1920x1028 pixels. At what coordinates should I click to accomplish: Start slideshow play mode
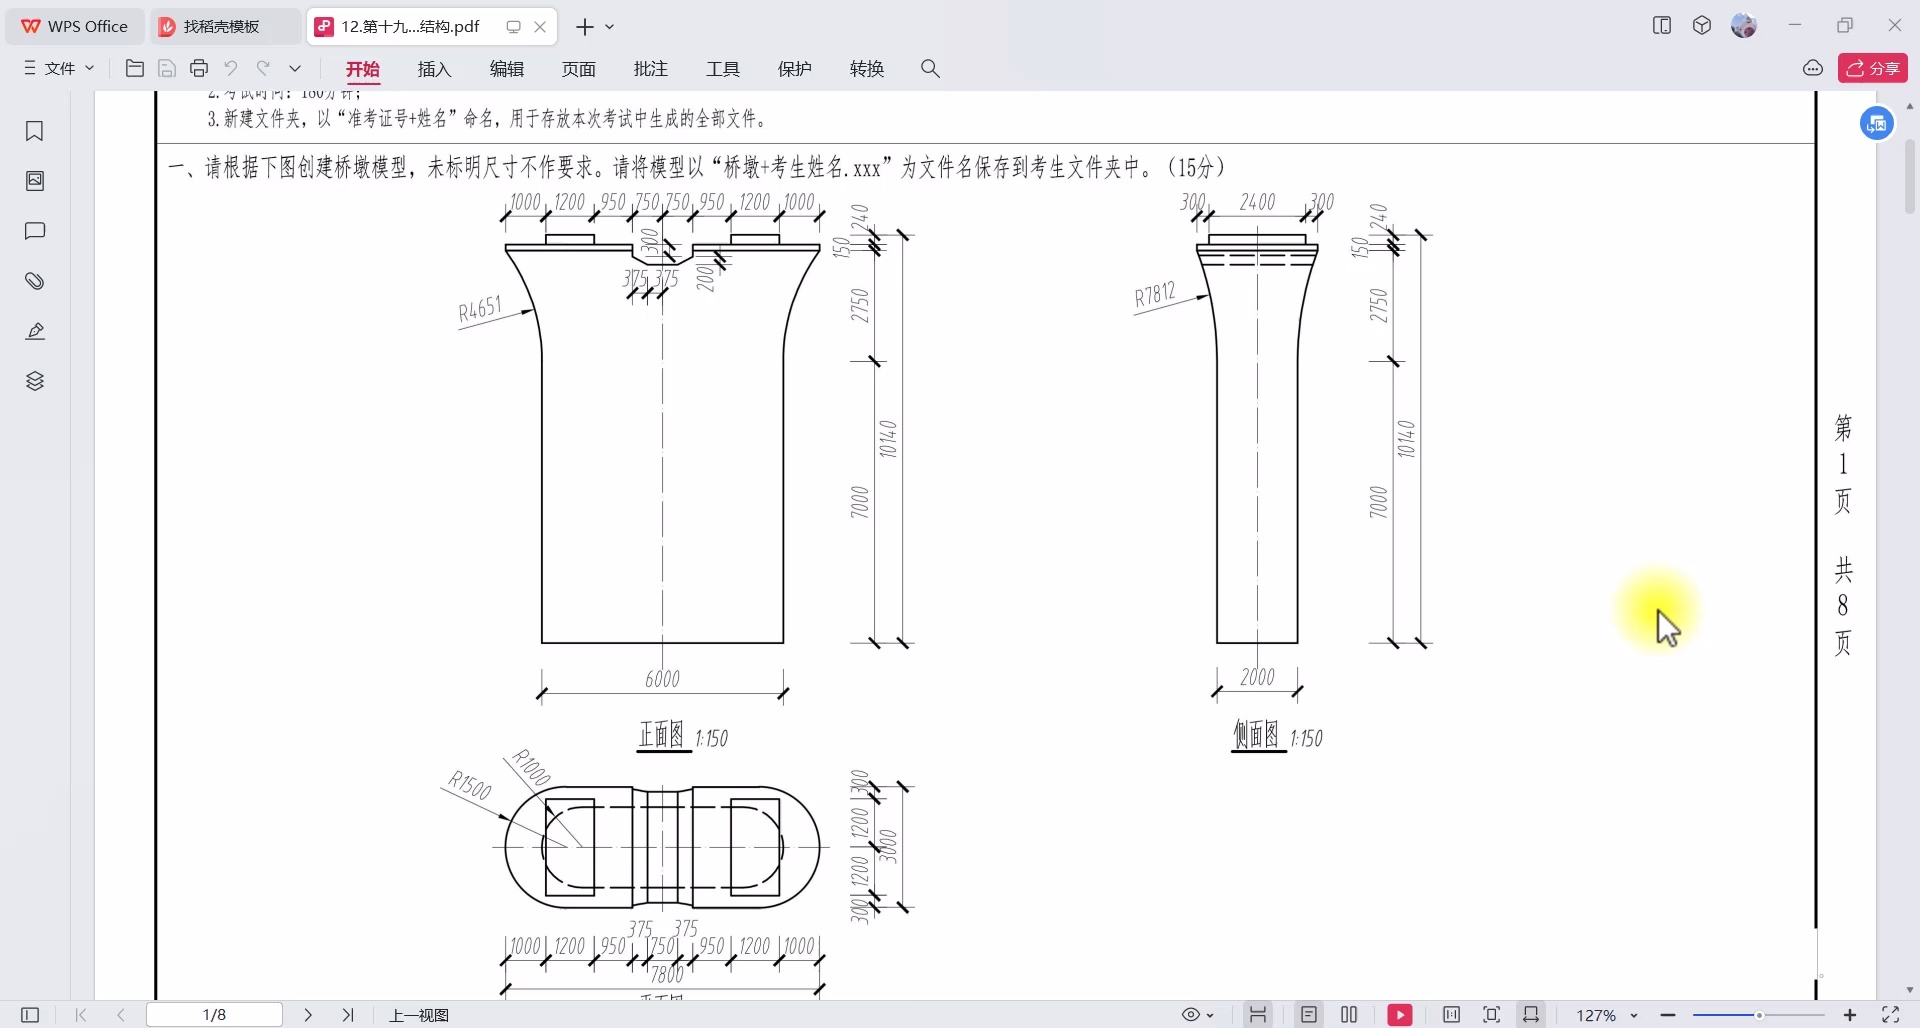[1400, 1015]
